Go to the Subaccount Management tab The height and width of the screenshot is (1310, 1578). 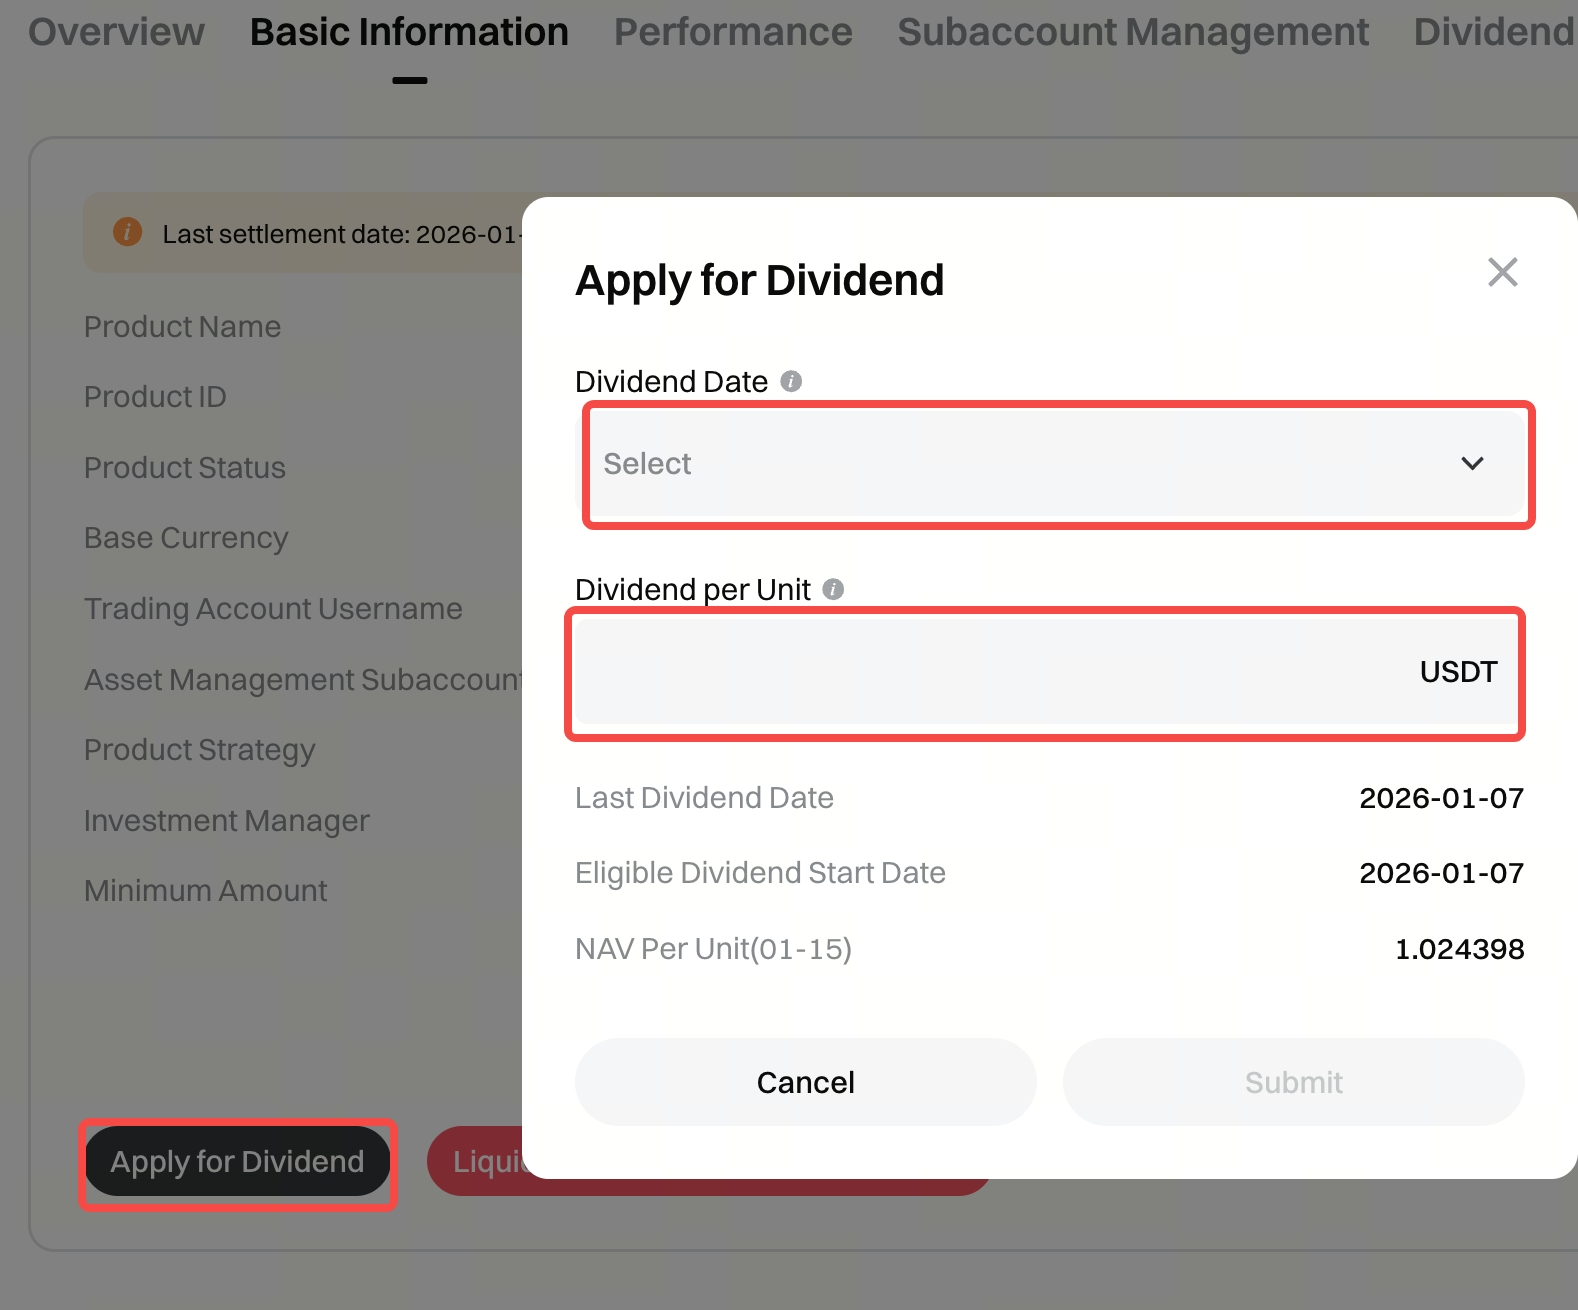(1132, 32)
